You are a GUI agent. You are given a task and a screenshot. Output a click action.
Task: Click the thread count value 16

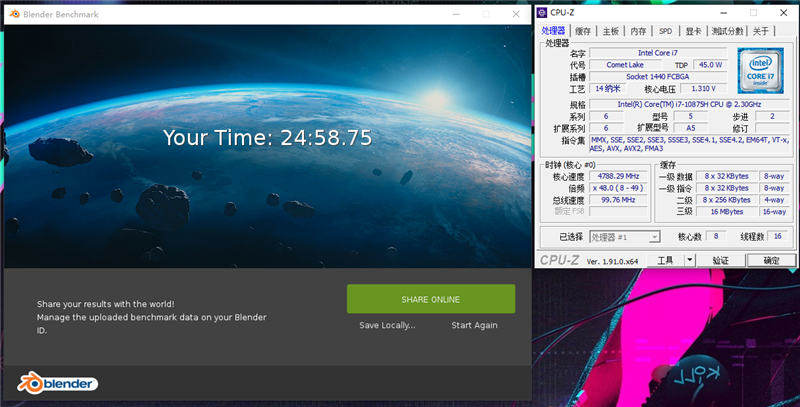[778, 236]
